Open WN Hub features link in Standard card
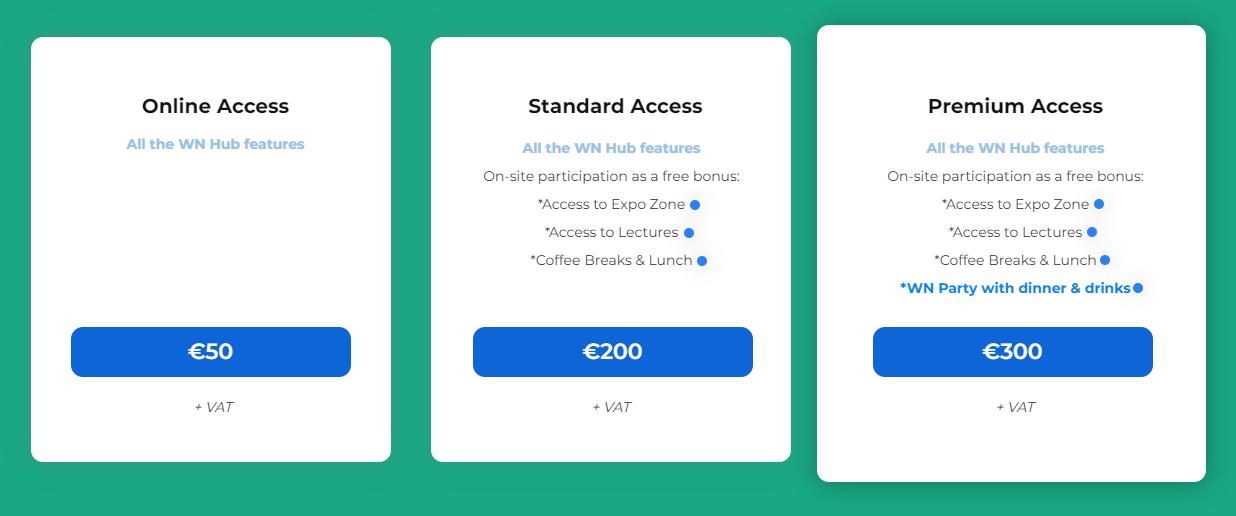 click(x=611, y=148)
